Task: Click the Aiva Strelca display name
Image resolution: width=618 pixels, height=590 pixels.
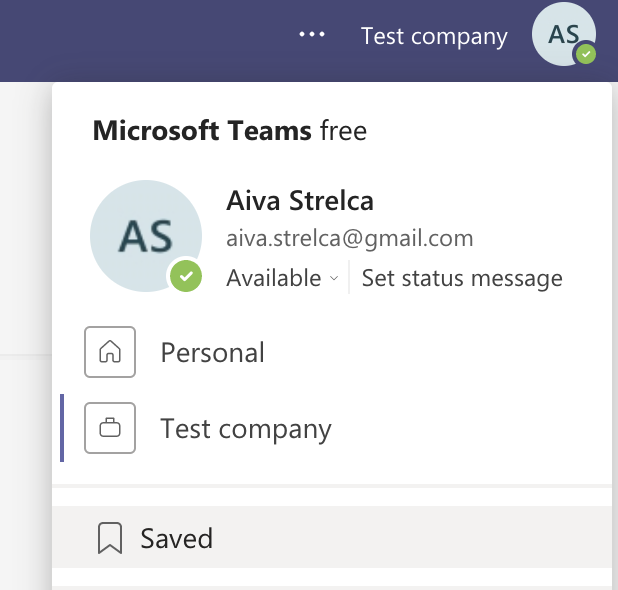Action: pyautogui.click(x=300, y=201)
